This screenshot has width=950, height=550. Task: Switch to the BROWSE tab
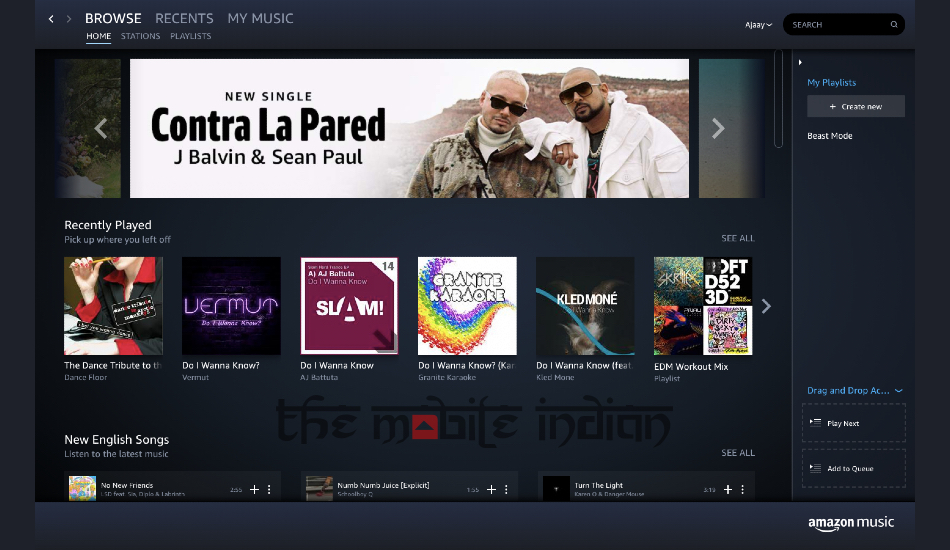[x=113, y=18]
